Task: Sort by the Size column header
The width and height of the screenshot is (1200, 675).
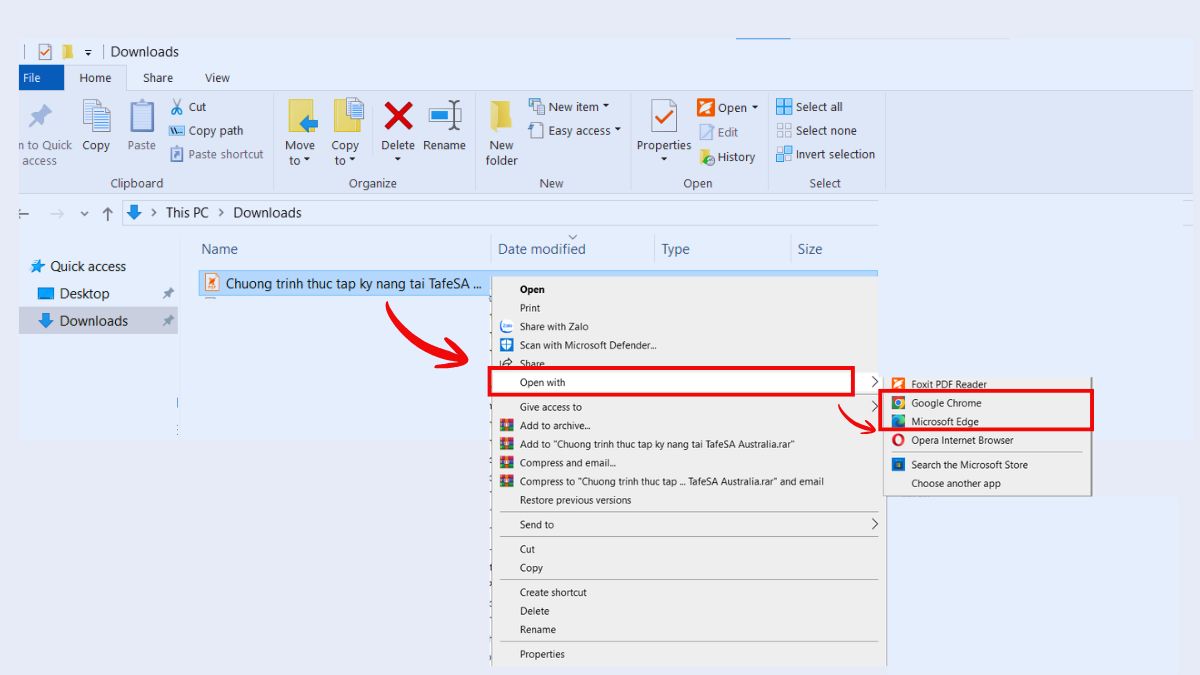Action: point(810,249)
